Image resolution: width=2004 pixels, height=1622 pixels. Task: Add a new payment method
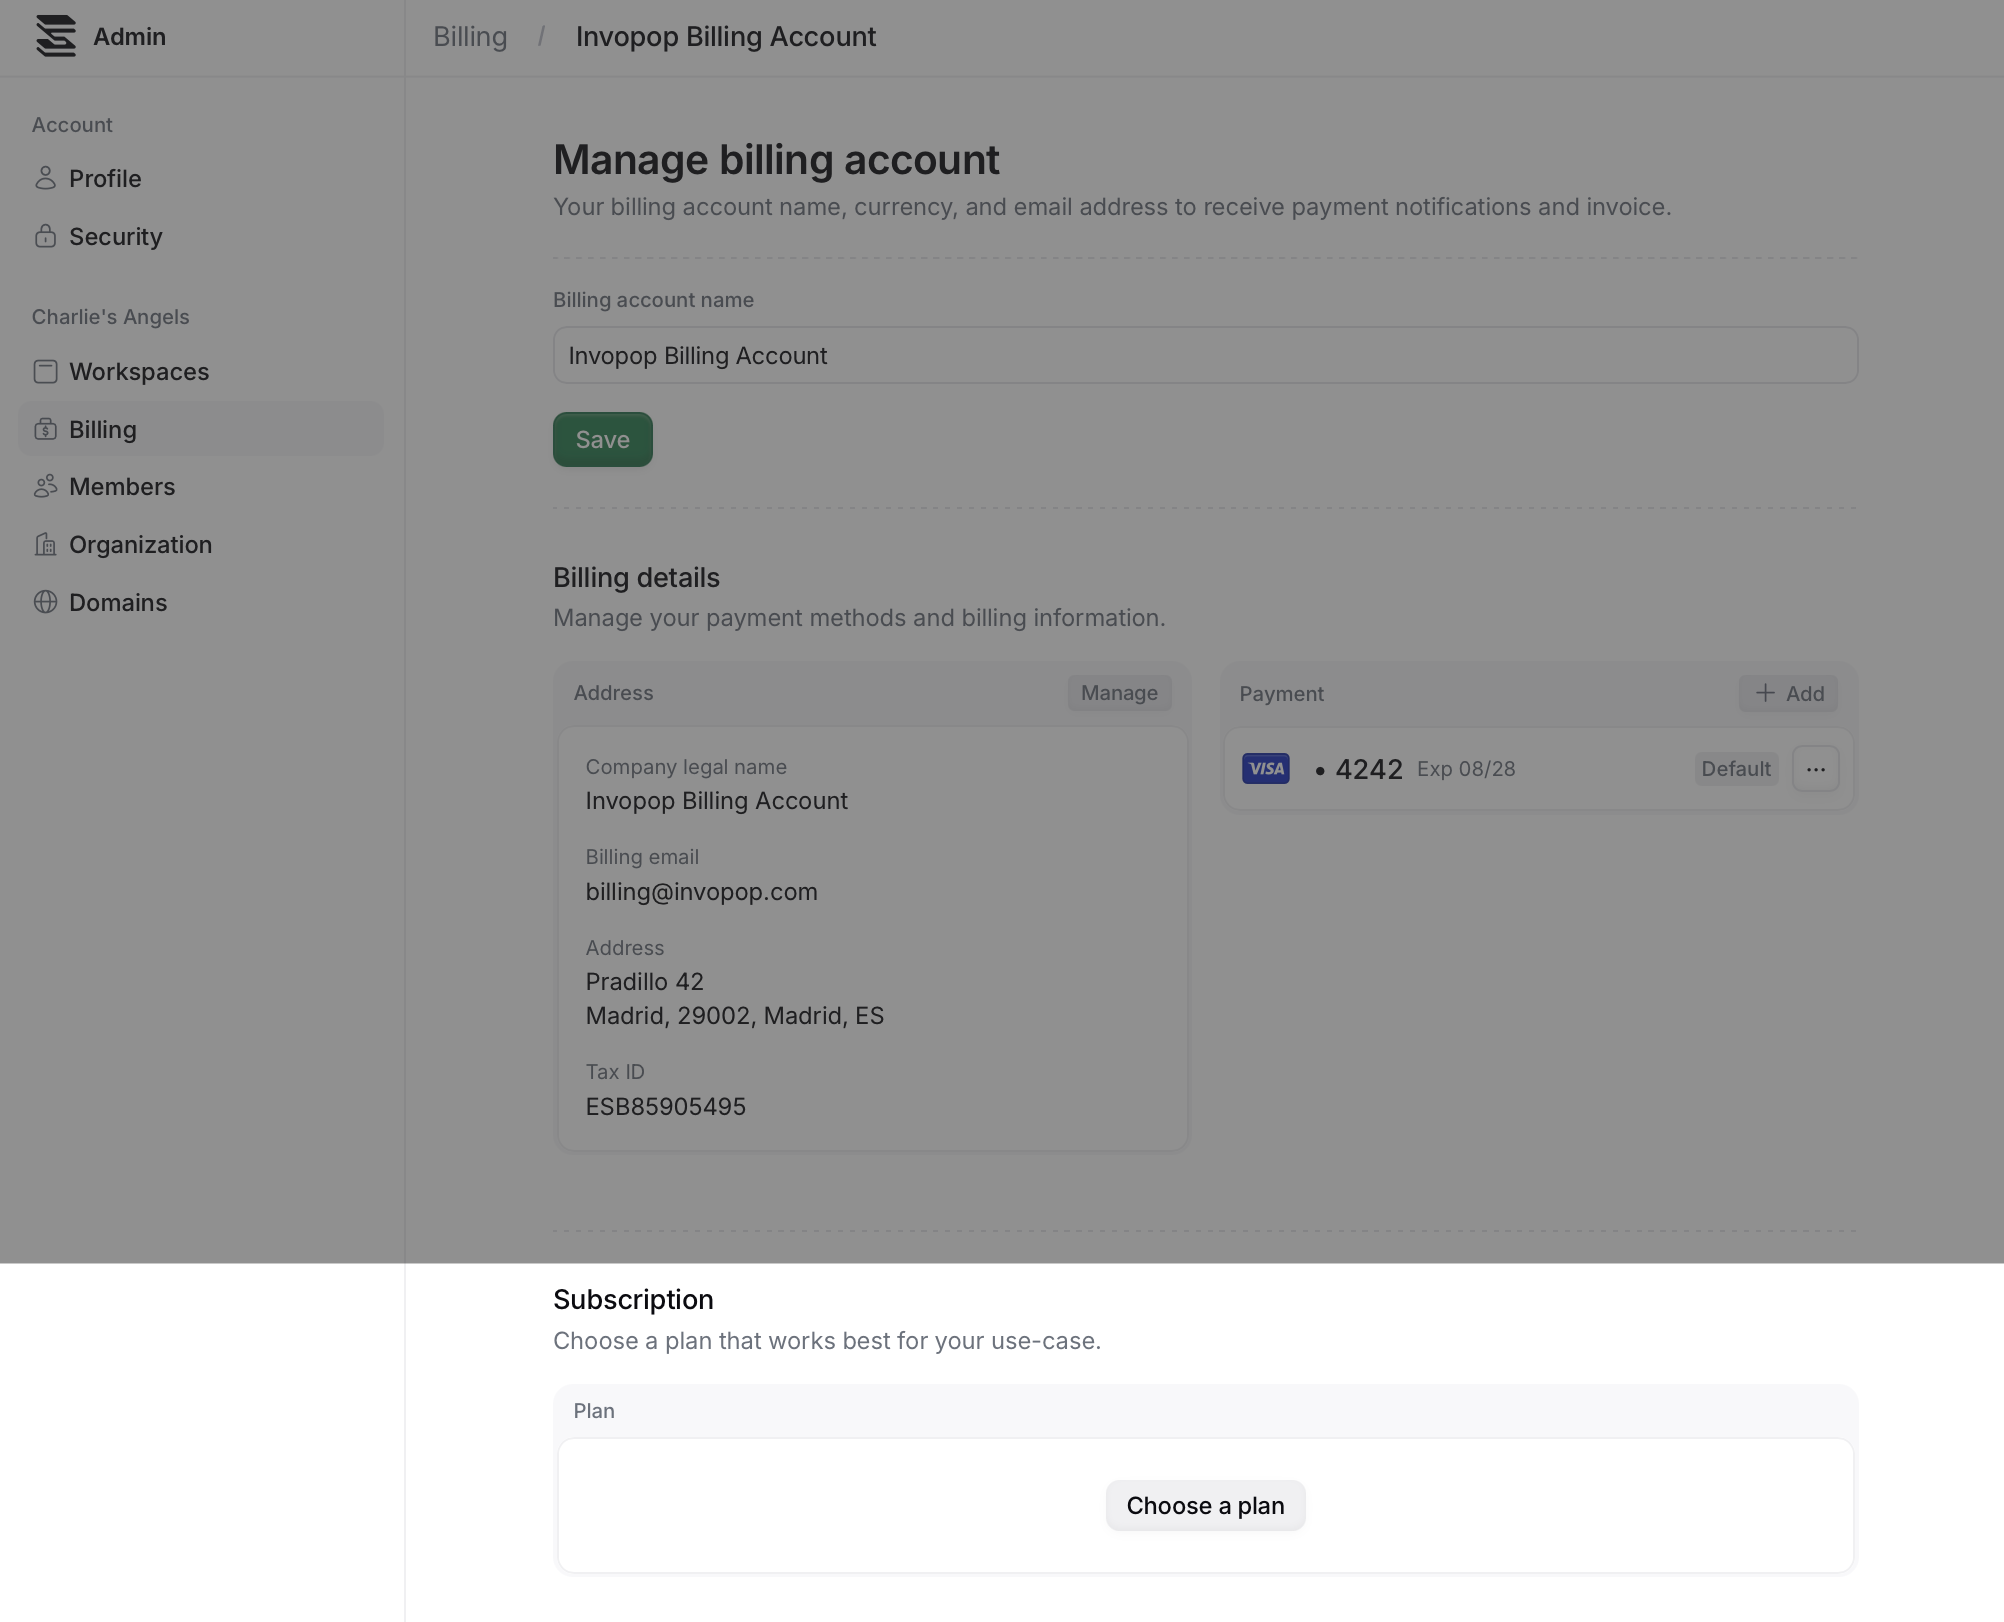click(1789, 693)
